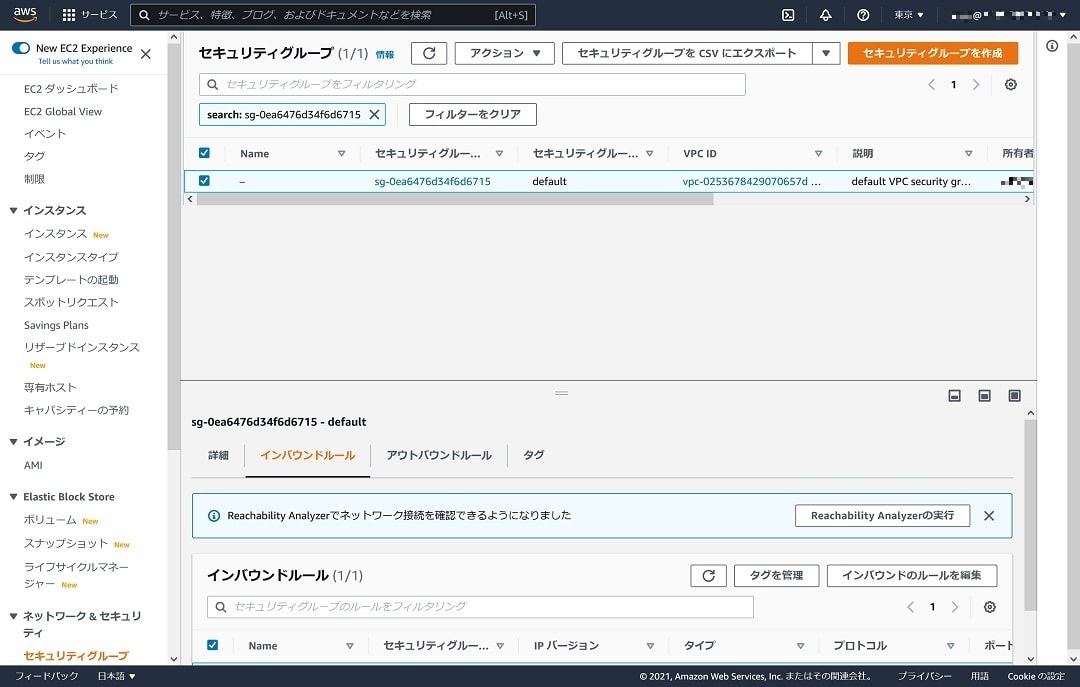This screenshot has height=687, width=1080.
Task: Open the sg-0ea6476d34f6d6715 link in table
Action: (433, 181)
